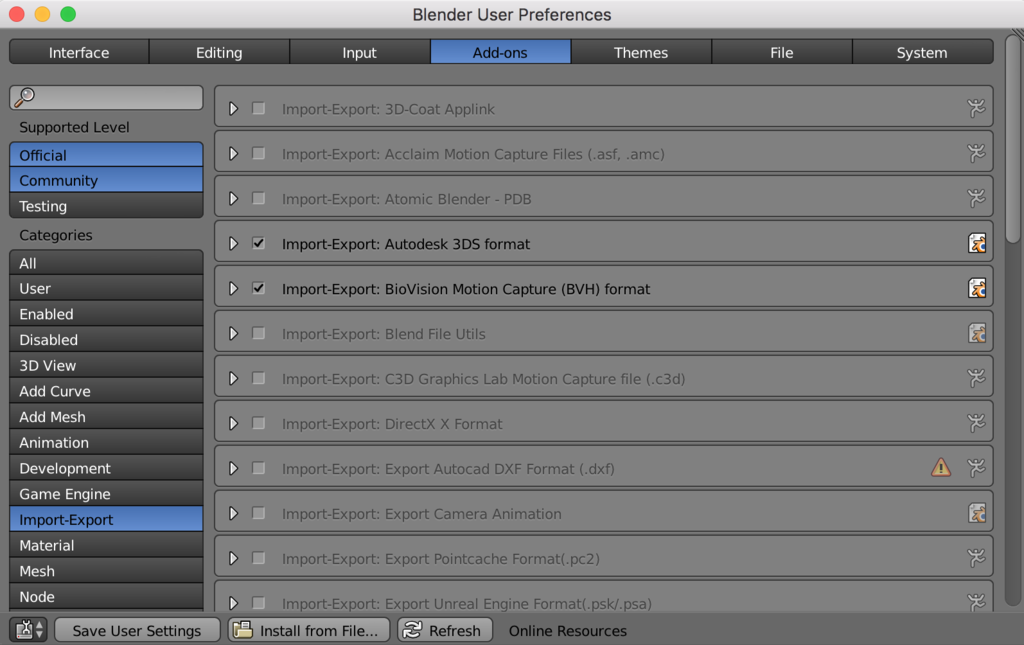Click the community icon on Acclaim Motion Capture row
The width and height of the screenshot is (1024, 645).
point(976,153)
